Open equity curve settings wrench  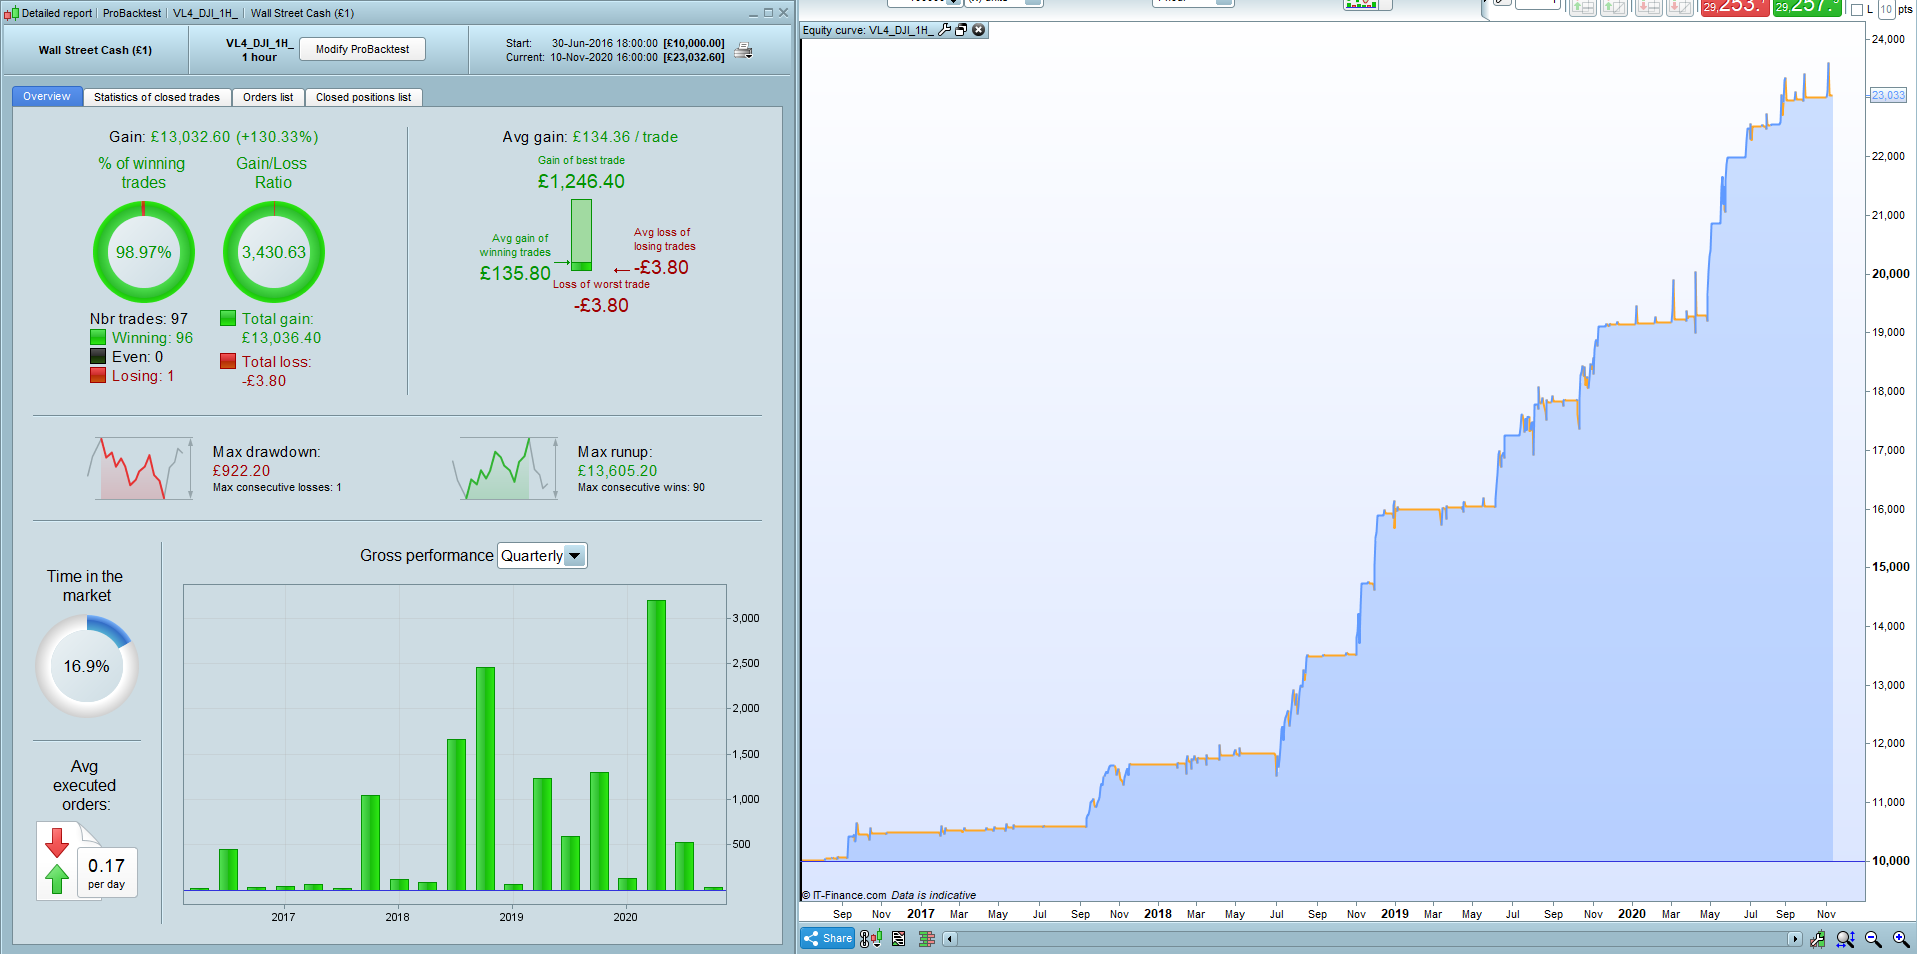coord(944,30)
